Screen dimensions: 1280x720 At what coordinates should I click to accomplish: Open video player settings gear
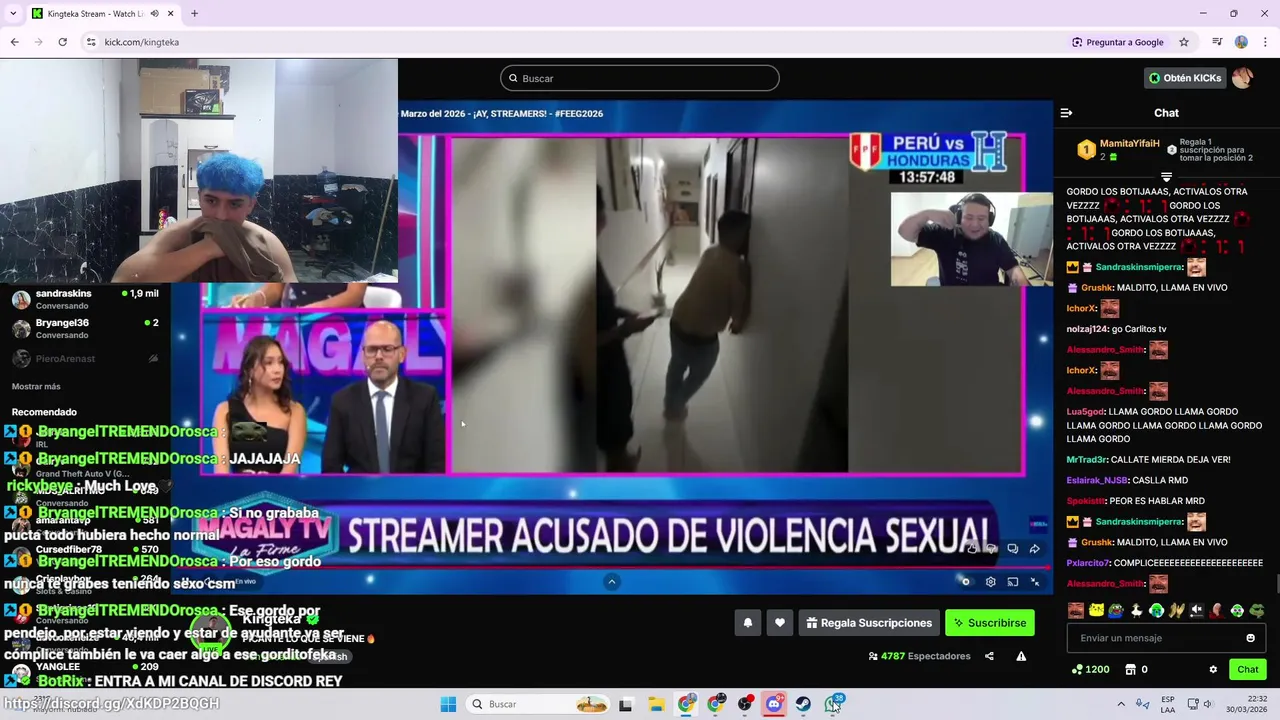(x=990, y=582)
